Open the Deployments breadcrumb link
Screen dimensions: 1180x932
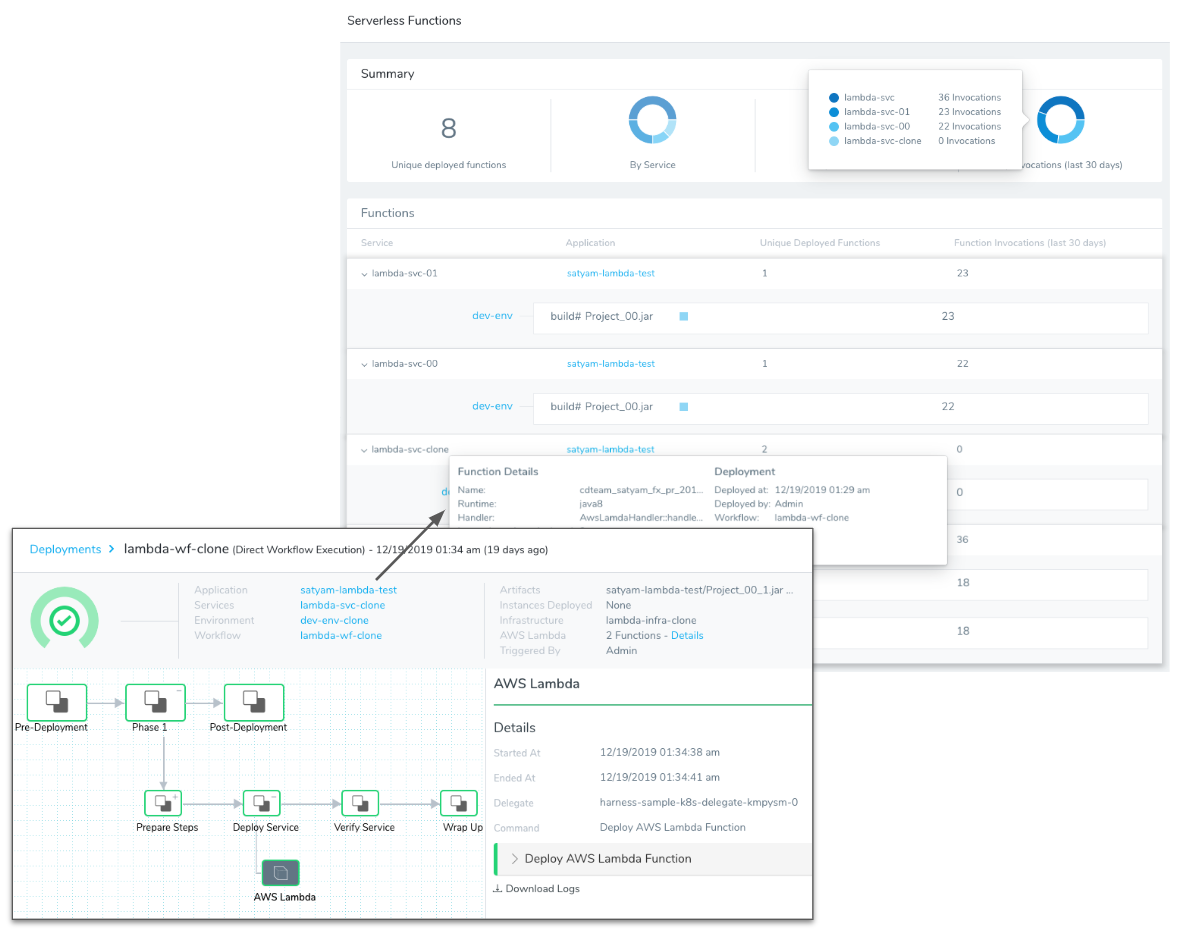65,549
